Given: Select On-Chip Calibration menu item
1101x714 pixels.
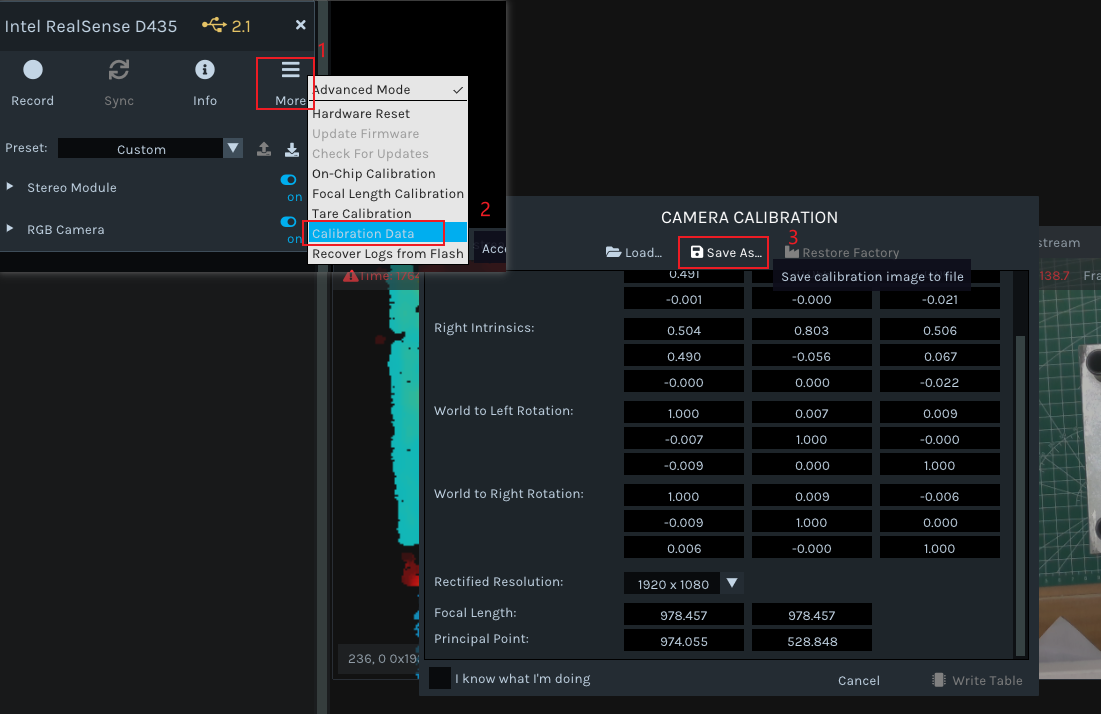Looking at the screenshot, I should [x=388, y=173].
